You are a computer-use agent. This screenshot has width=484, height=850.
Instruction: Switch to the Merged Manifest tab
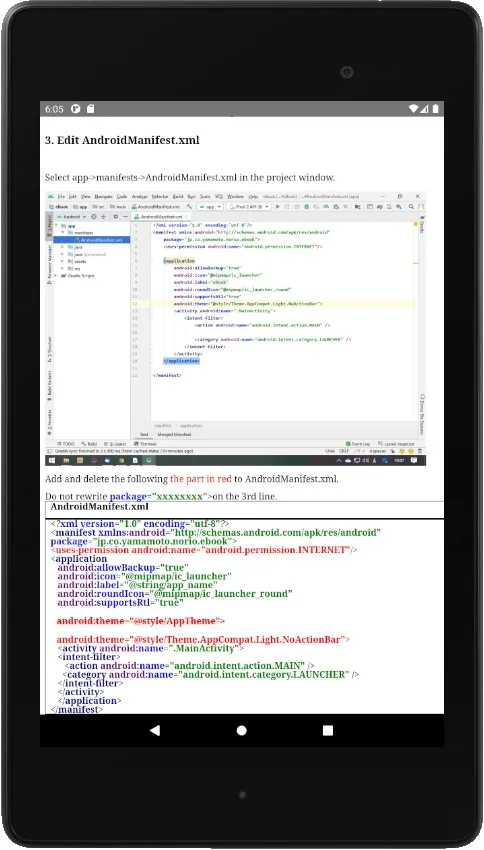(173, 435)
